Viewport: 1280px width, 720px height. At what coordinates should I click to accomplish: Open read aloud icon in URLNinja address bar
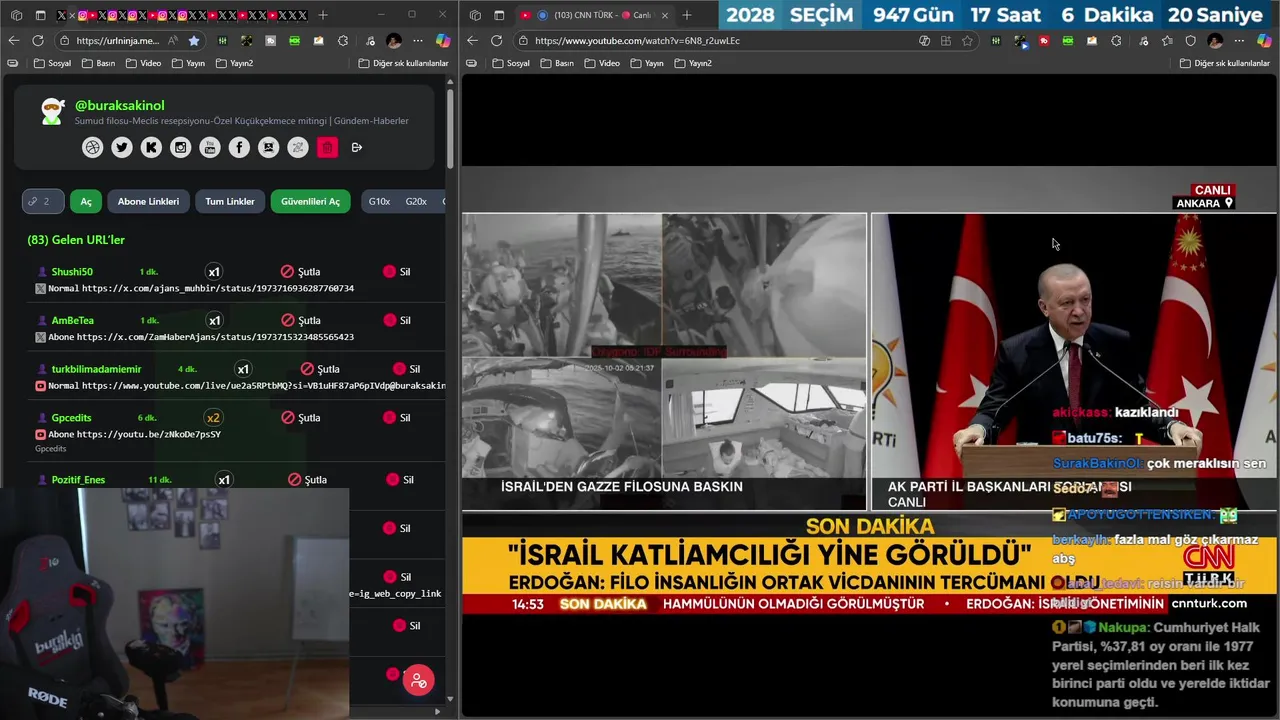173,40
